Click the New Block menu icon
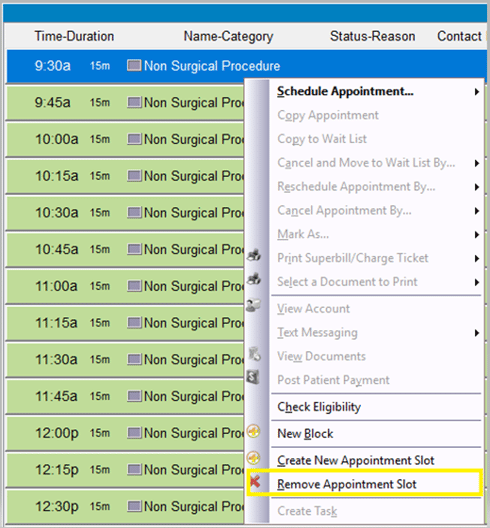The width and height of the screenshot is (490, 528). (x=253, y=431)
